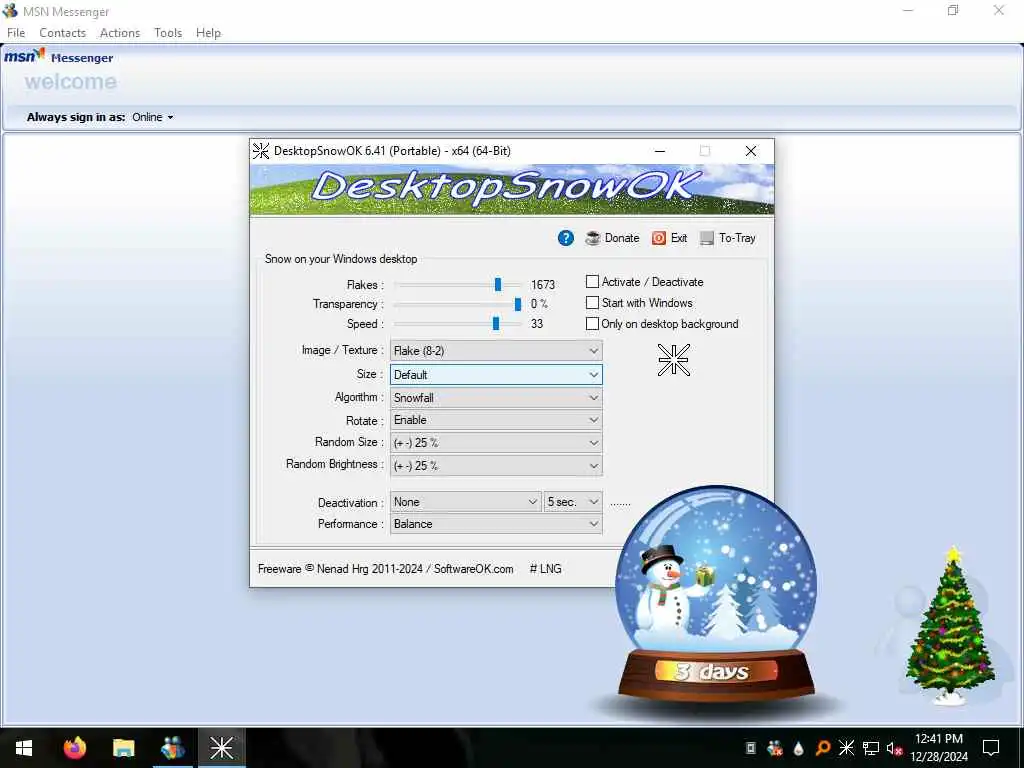Viewport: 1024px width, 768px height.
Task: Open File Explorer from the taskbar
Action: [123, 748]
